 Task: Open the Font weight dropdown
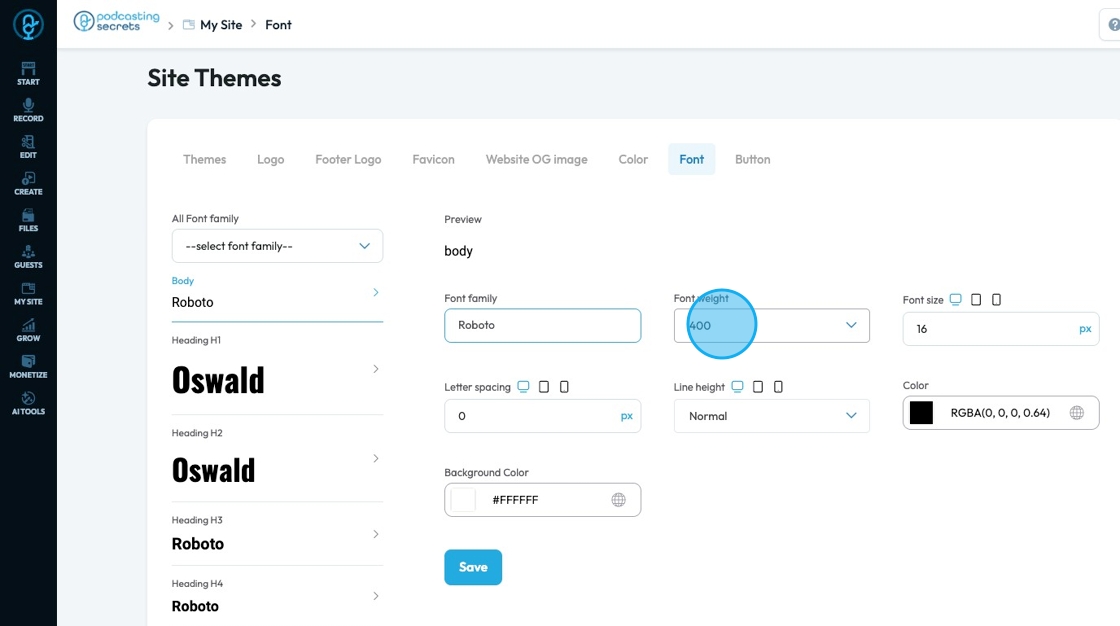pyautogui.click(x=771, y=325)
